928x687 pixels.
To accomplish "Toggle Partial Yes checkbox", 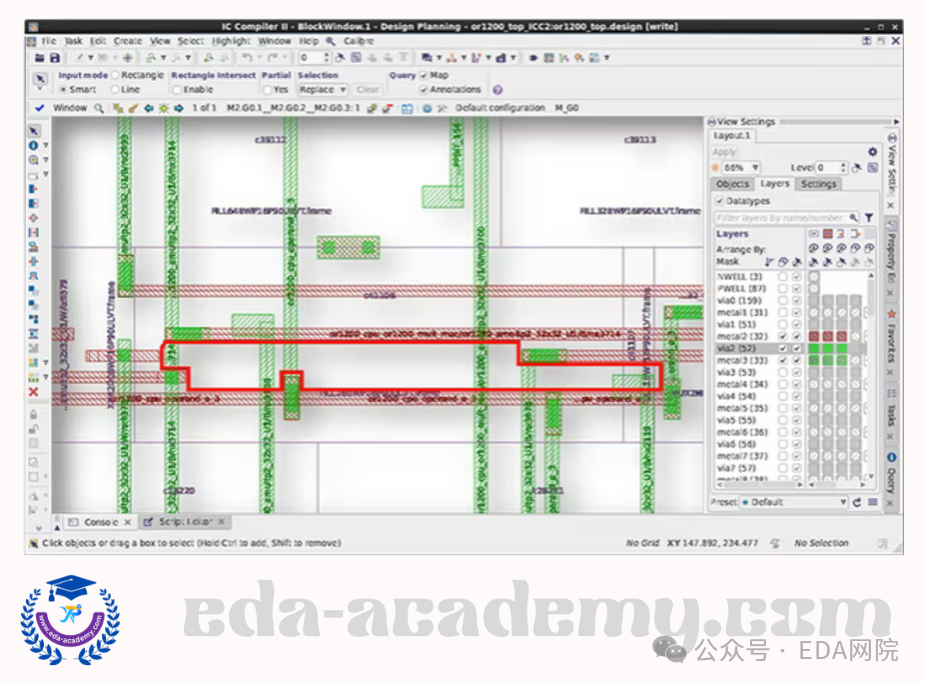I will (x=268, y=90).
